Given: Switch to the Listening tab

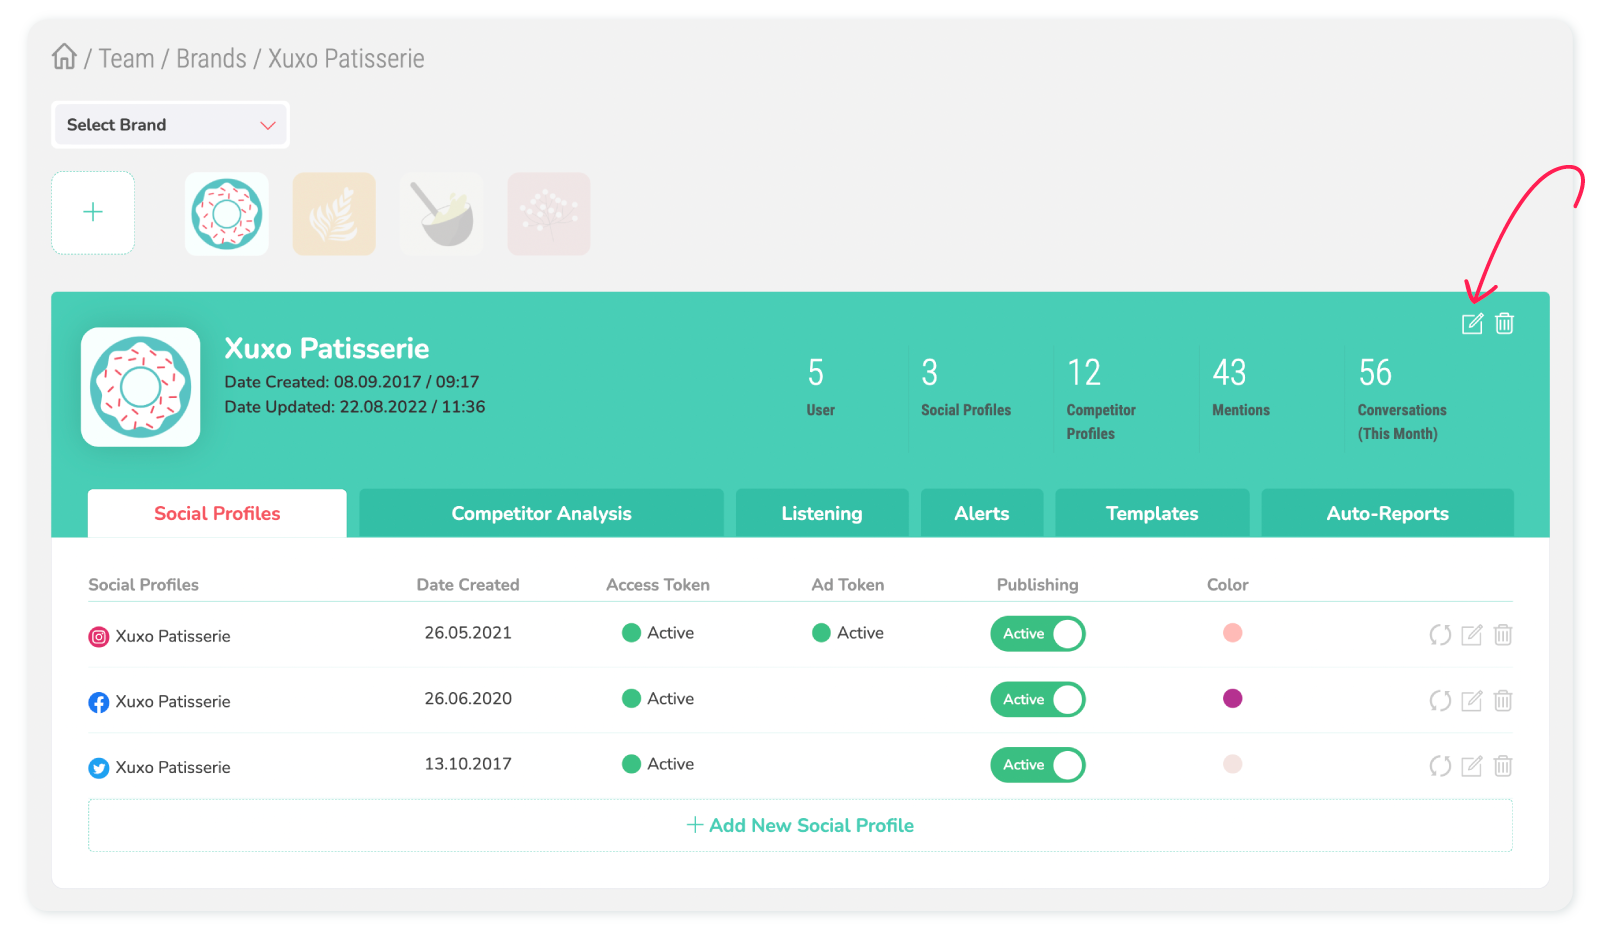Looking at the screenshot, I should click(822, 513).
